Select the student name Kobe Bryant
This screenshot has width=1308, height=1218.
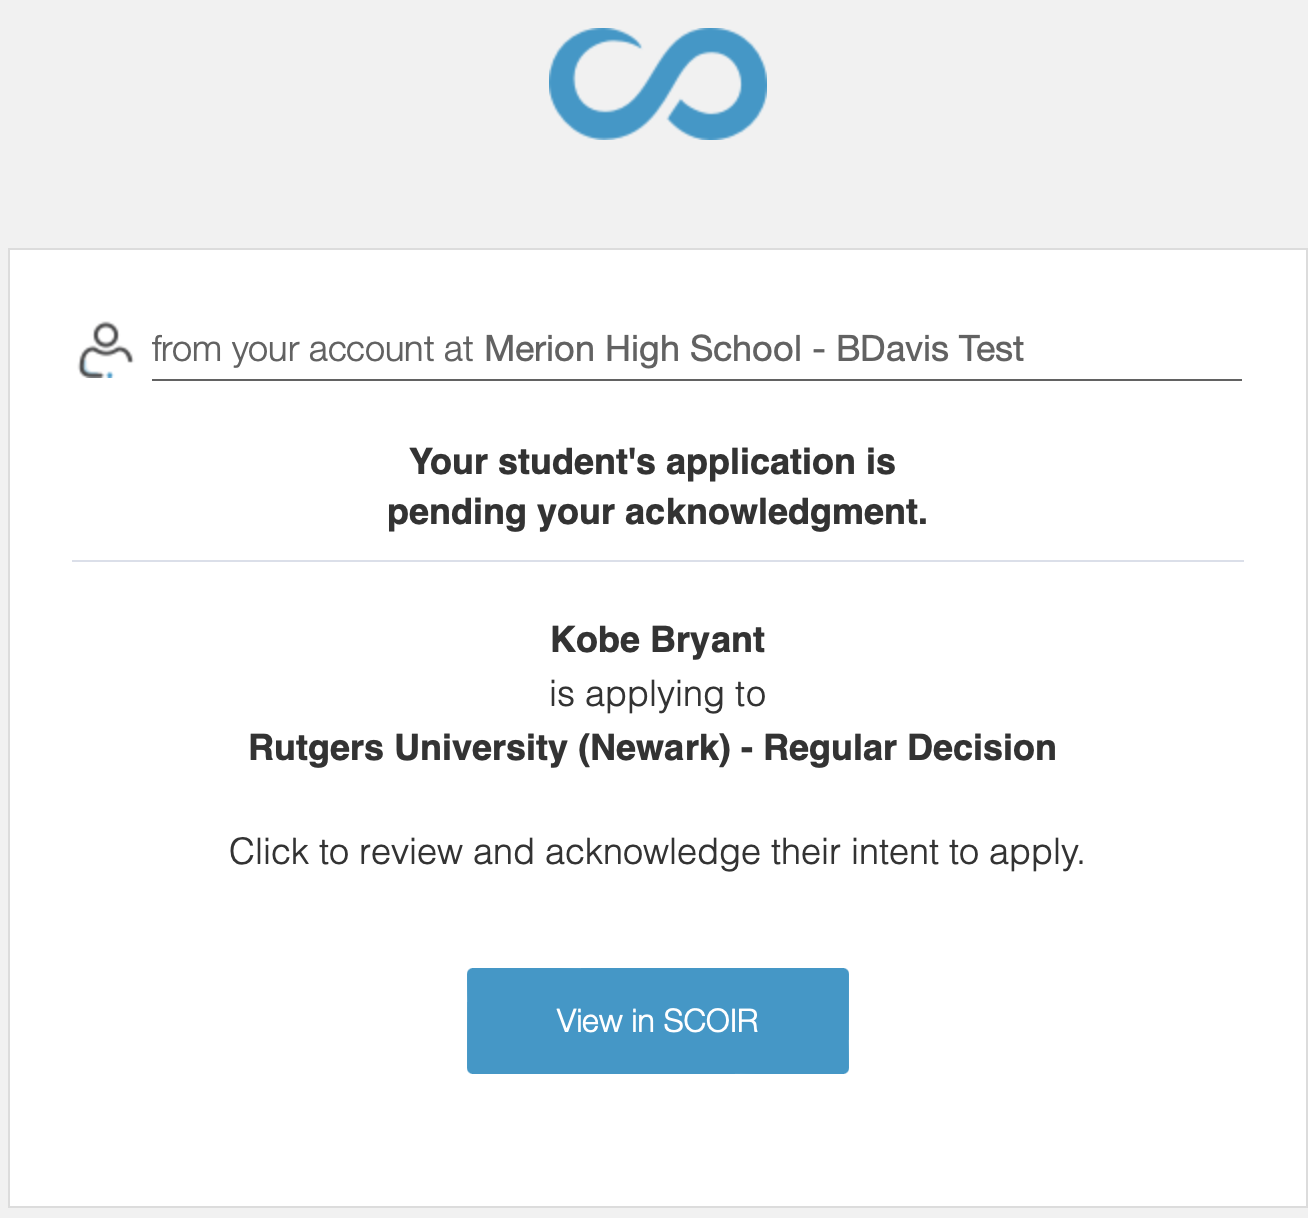(657, 640)
